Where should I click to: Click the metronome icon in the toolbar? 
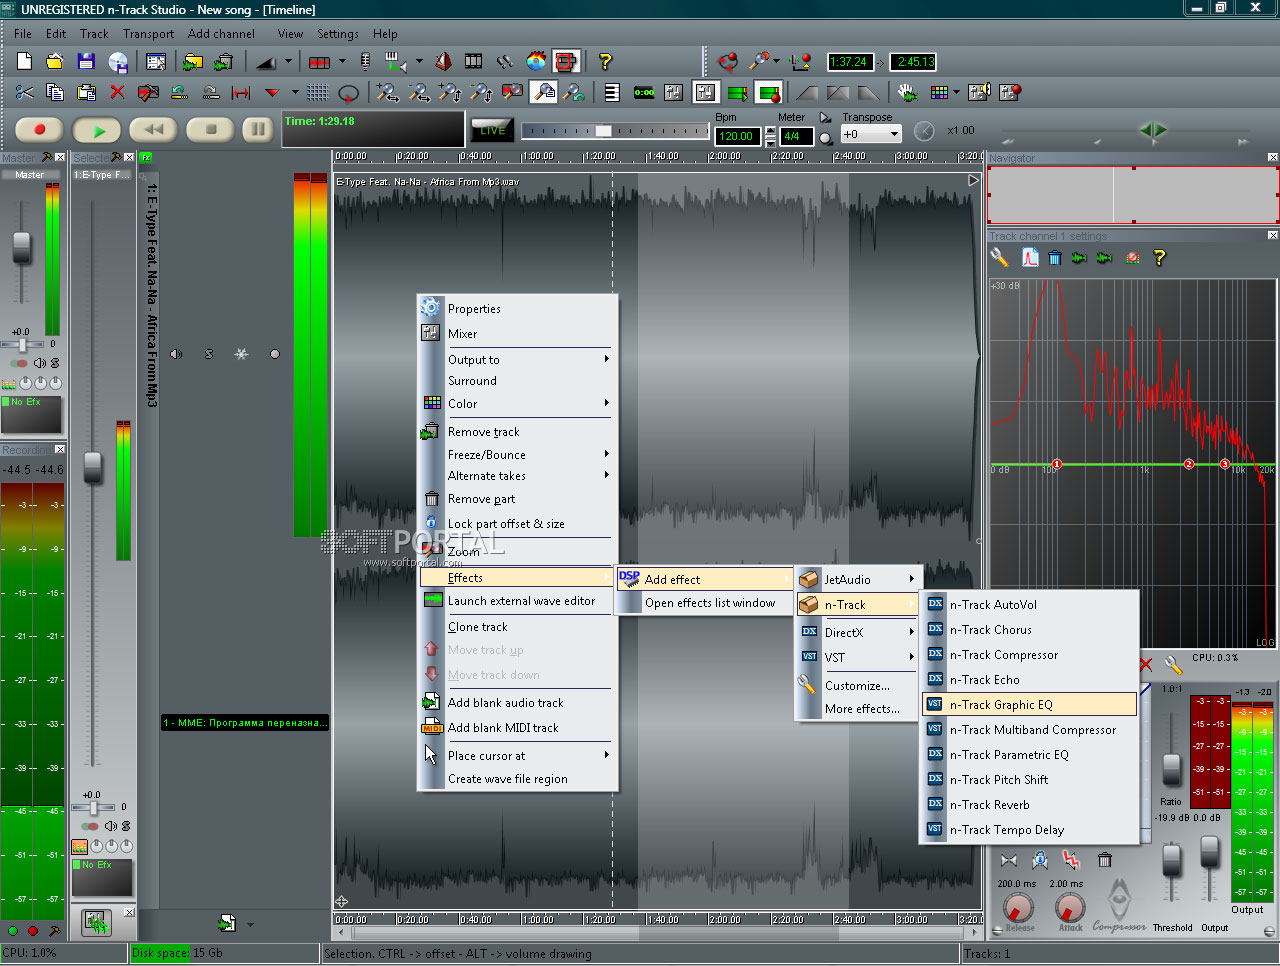(x=443, y=62)
